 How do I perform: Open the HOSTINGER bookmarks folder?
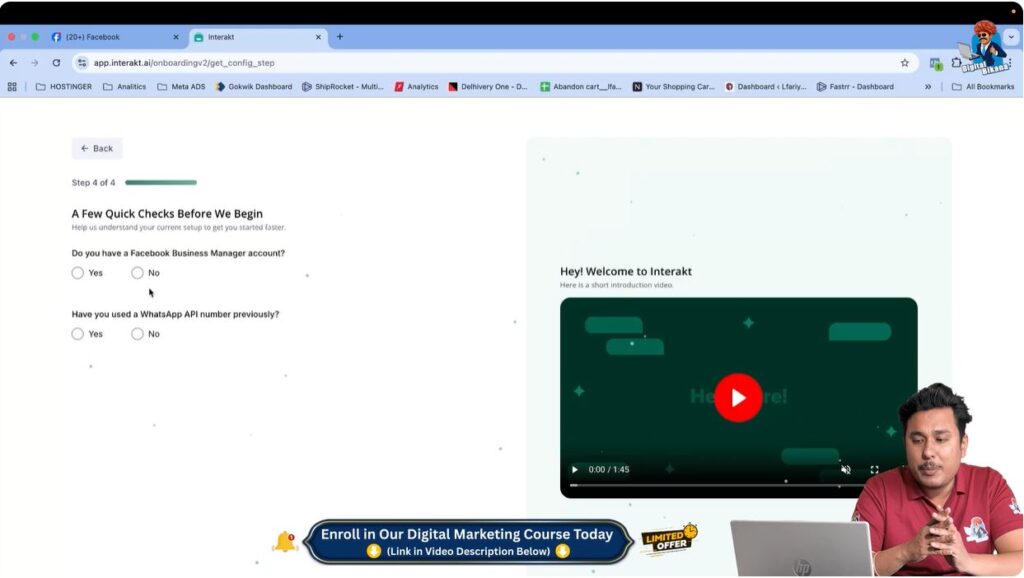point(64,86)
